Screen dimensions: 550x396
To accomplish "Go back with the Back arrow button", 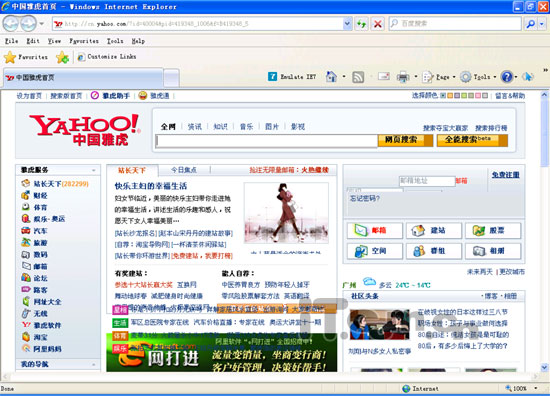I will click(x=11, y=24).
